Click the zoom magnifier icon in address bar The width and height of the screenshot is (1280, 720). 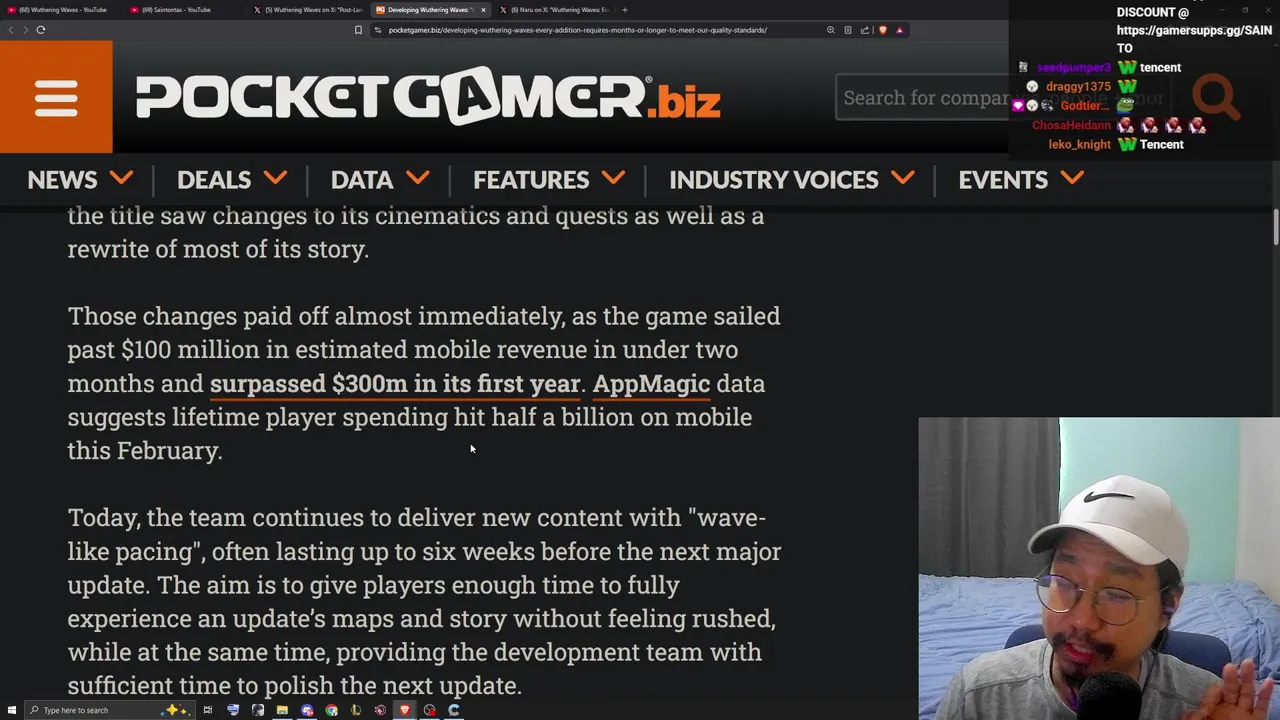coord(830,30)
